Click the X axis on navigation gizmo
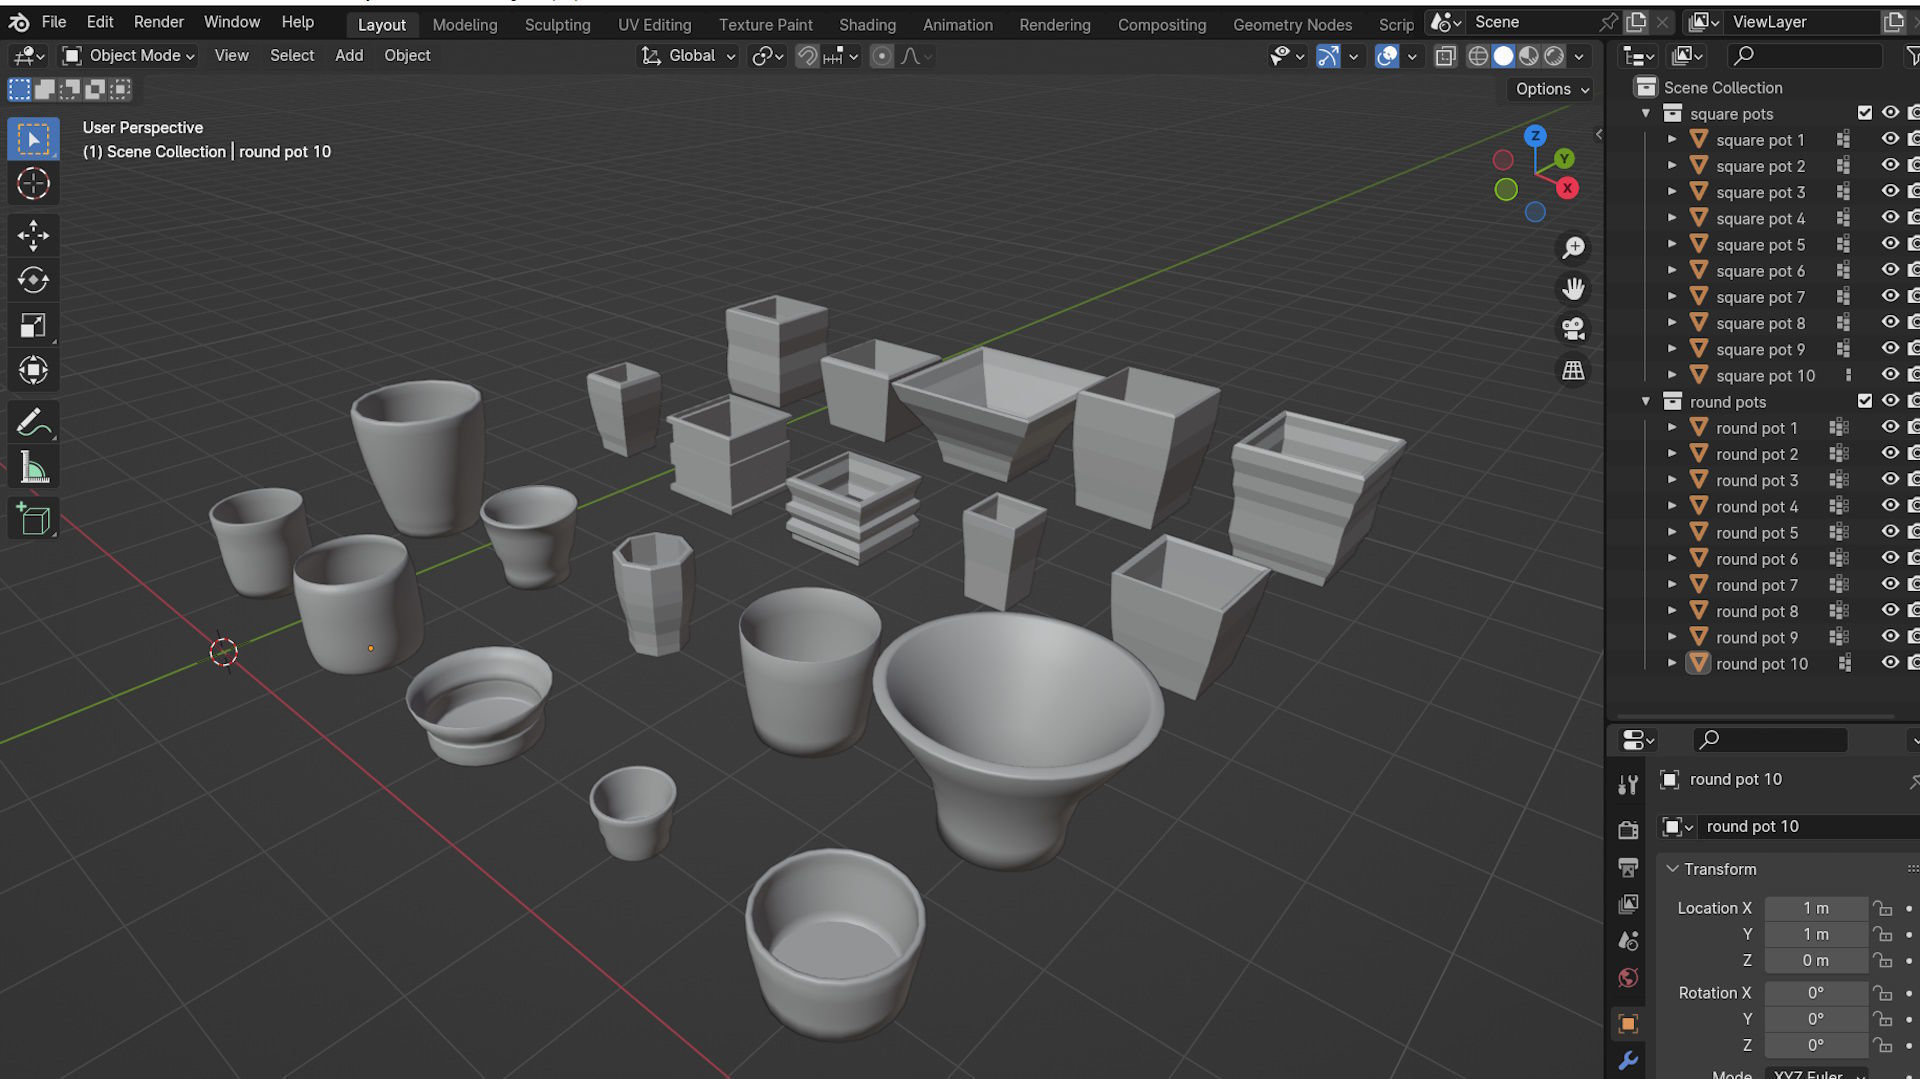Image resolution: width=1920 pixels, height=1079 pixels. 1567,188
